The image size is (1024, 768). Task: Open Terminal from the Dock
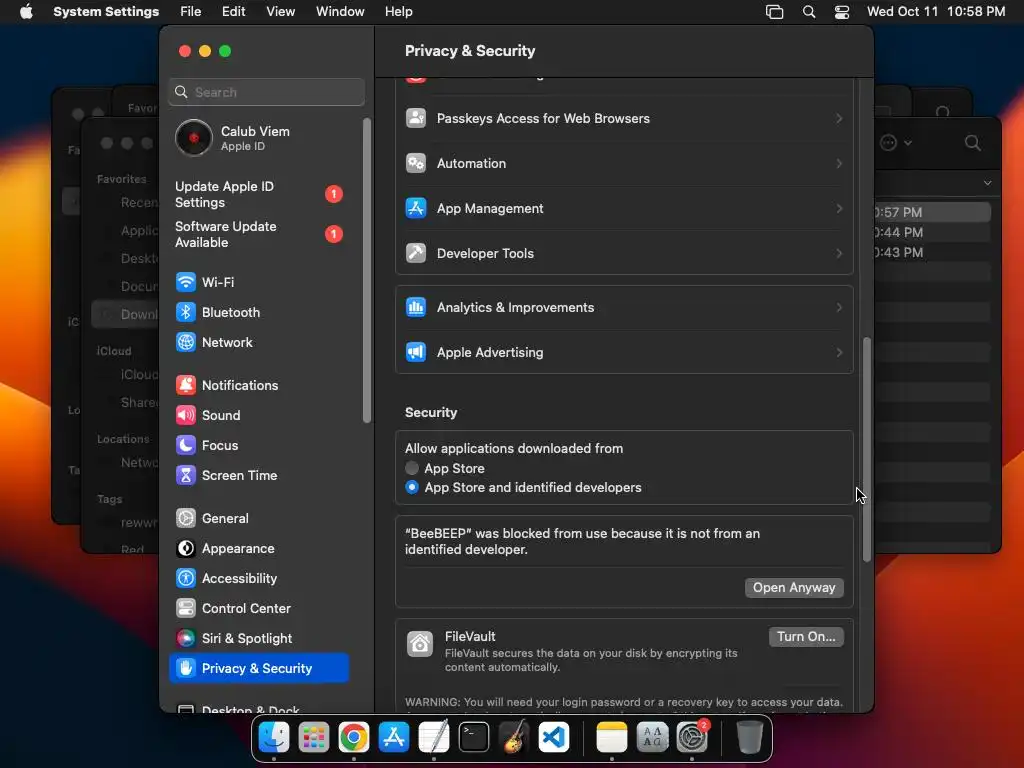[473, 737]
